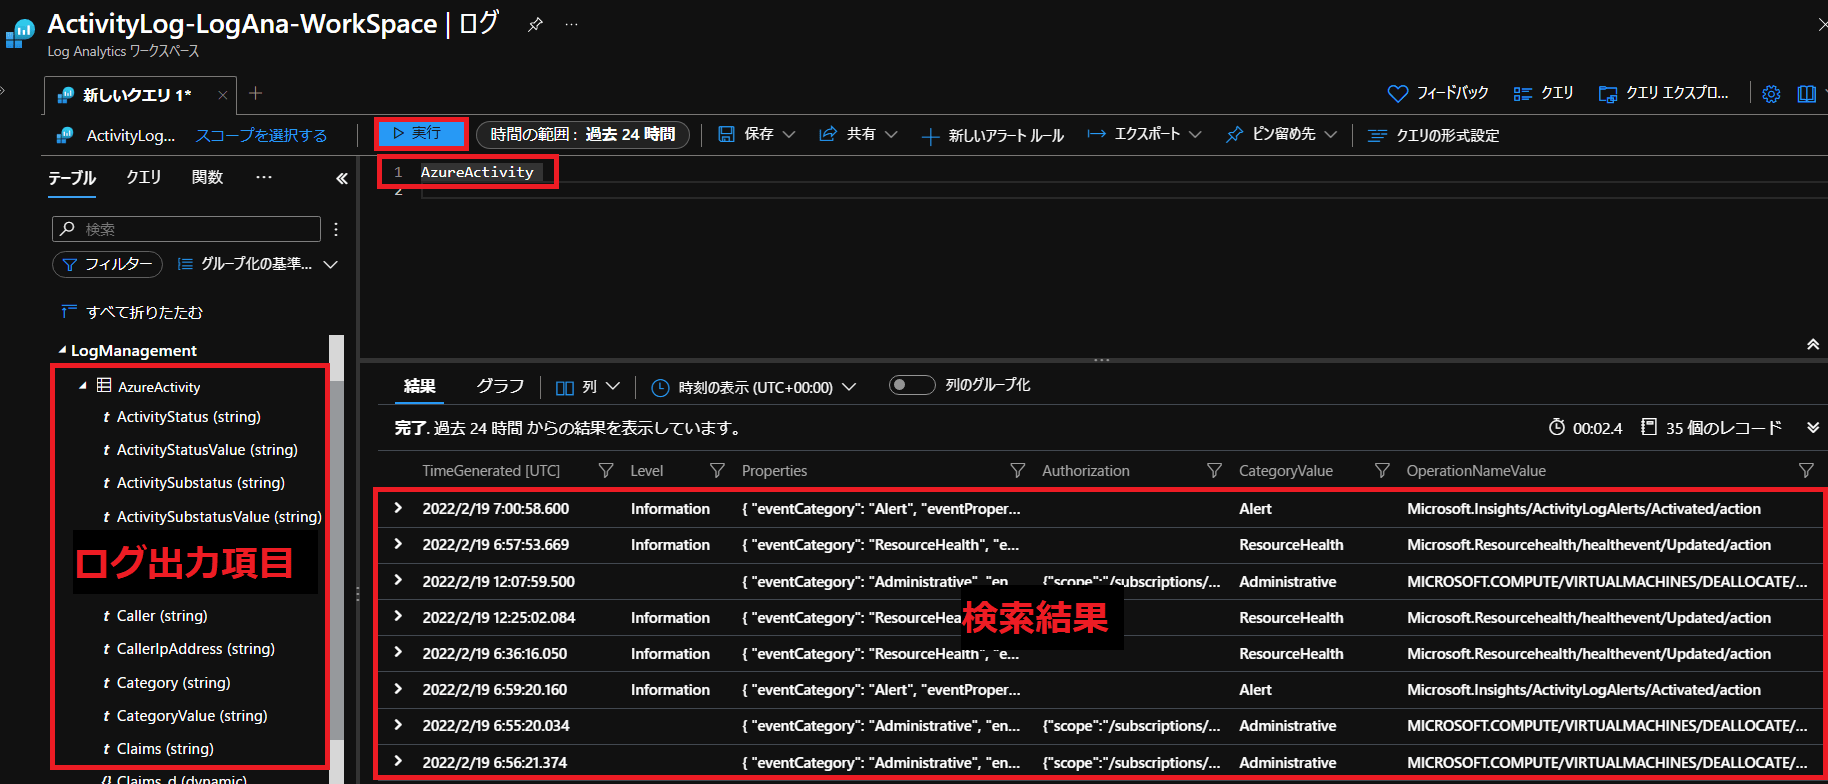1828x784 pixels.
Task: Expand the 2022/2/19 6:55:20.034 row
Action: pos(398,725)
